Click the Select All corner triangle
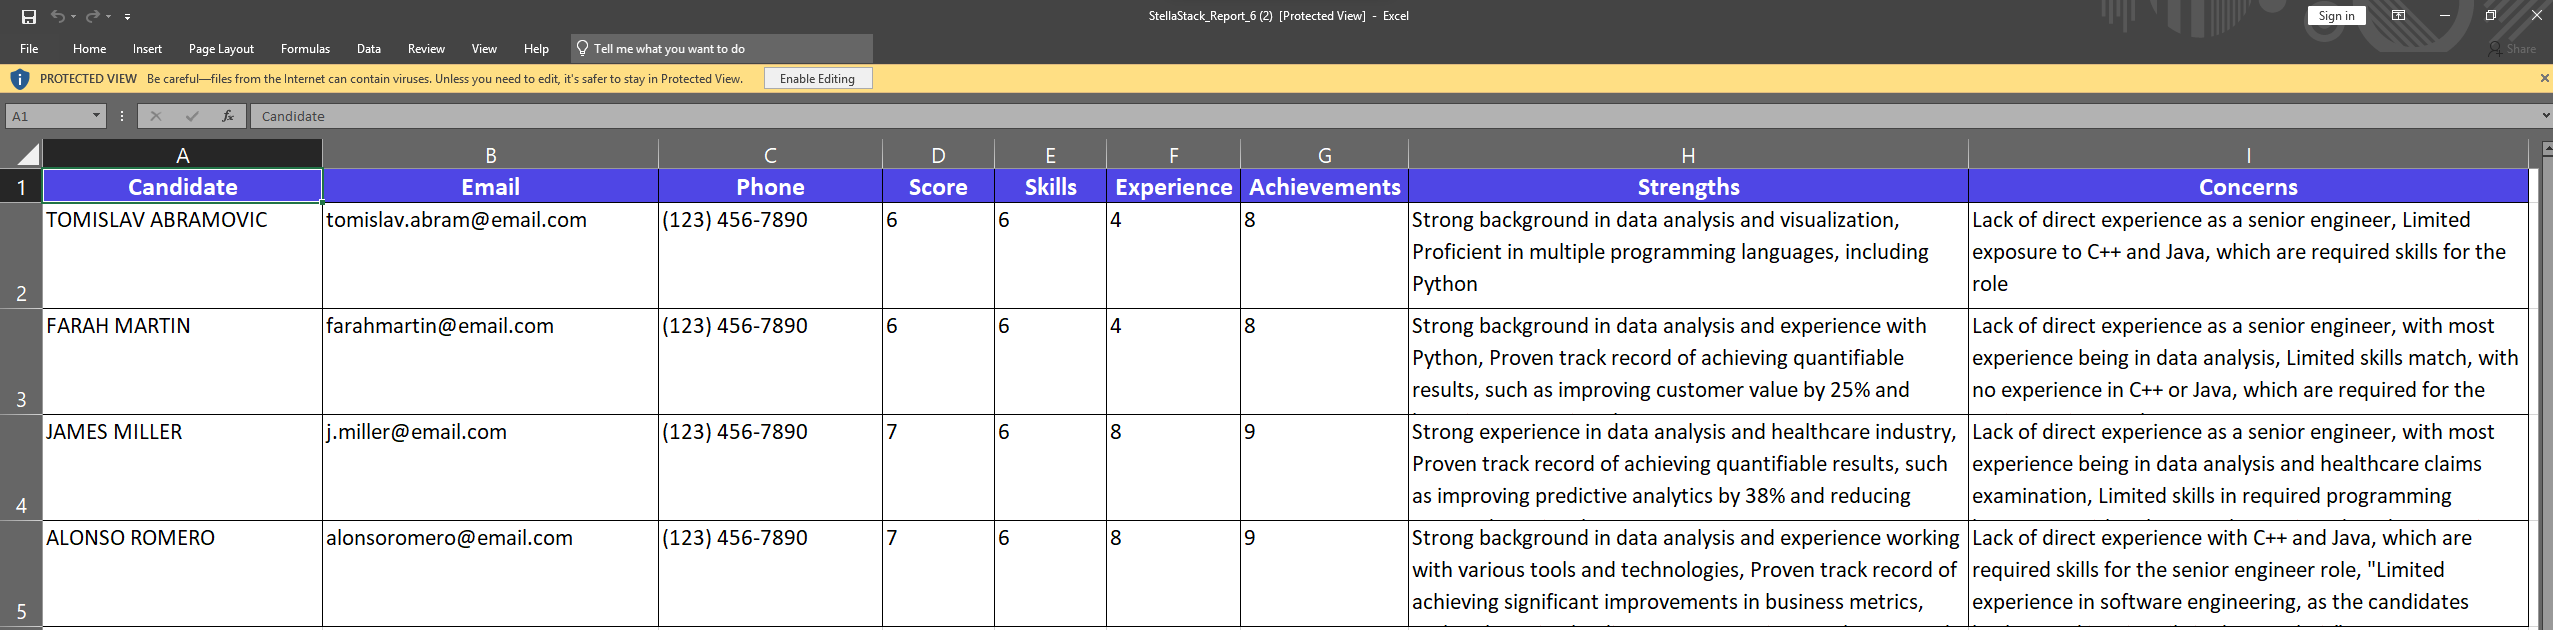The height and width of the screenshot is (630, 2553). pos(28,154)
